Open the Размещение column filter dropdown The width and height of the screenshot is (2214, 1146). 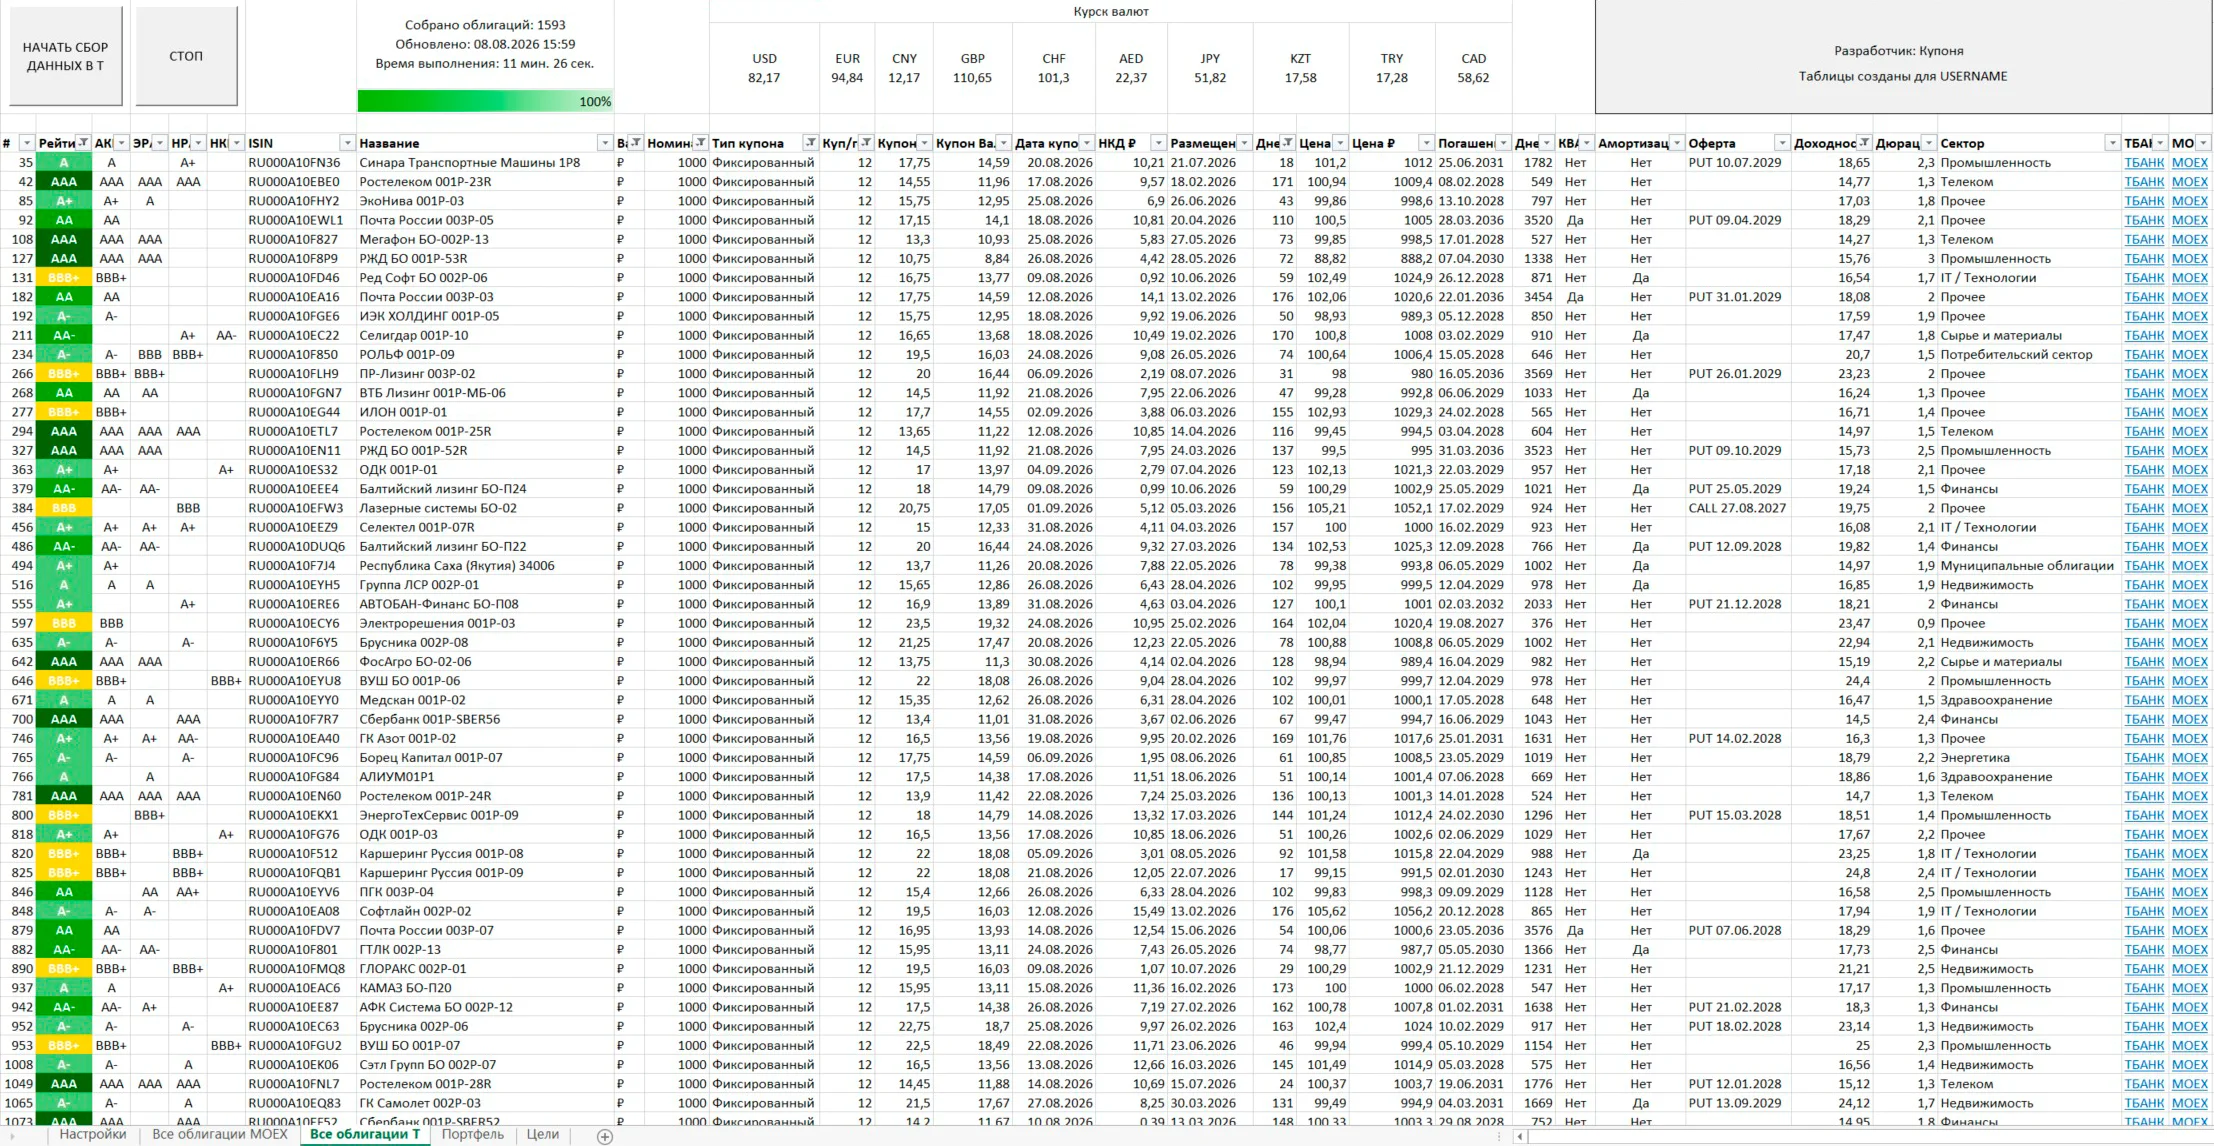(x=1243, y=144)
